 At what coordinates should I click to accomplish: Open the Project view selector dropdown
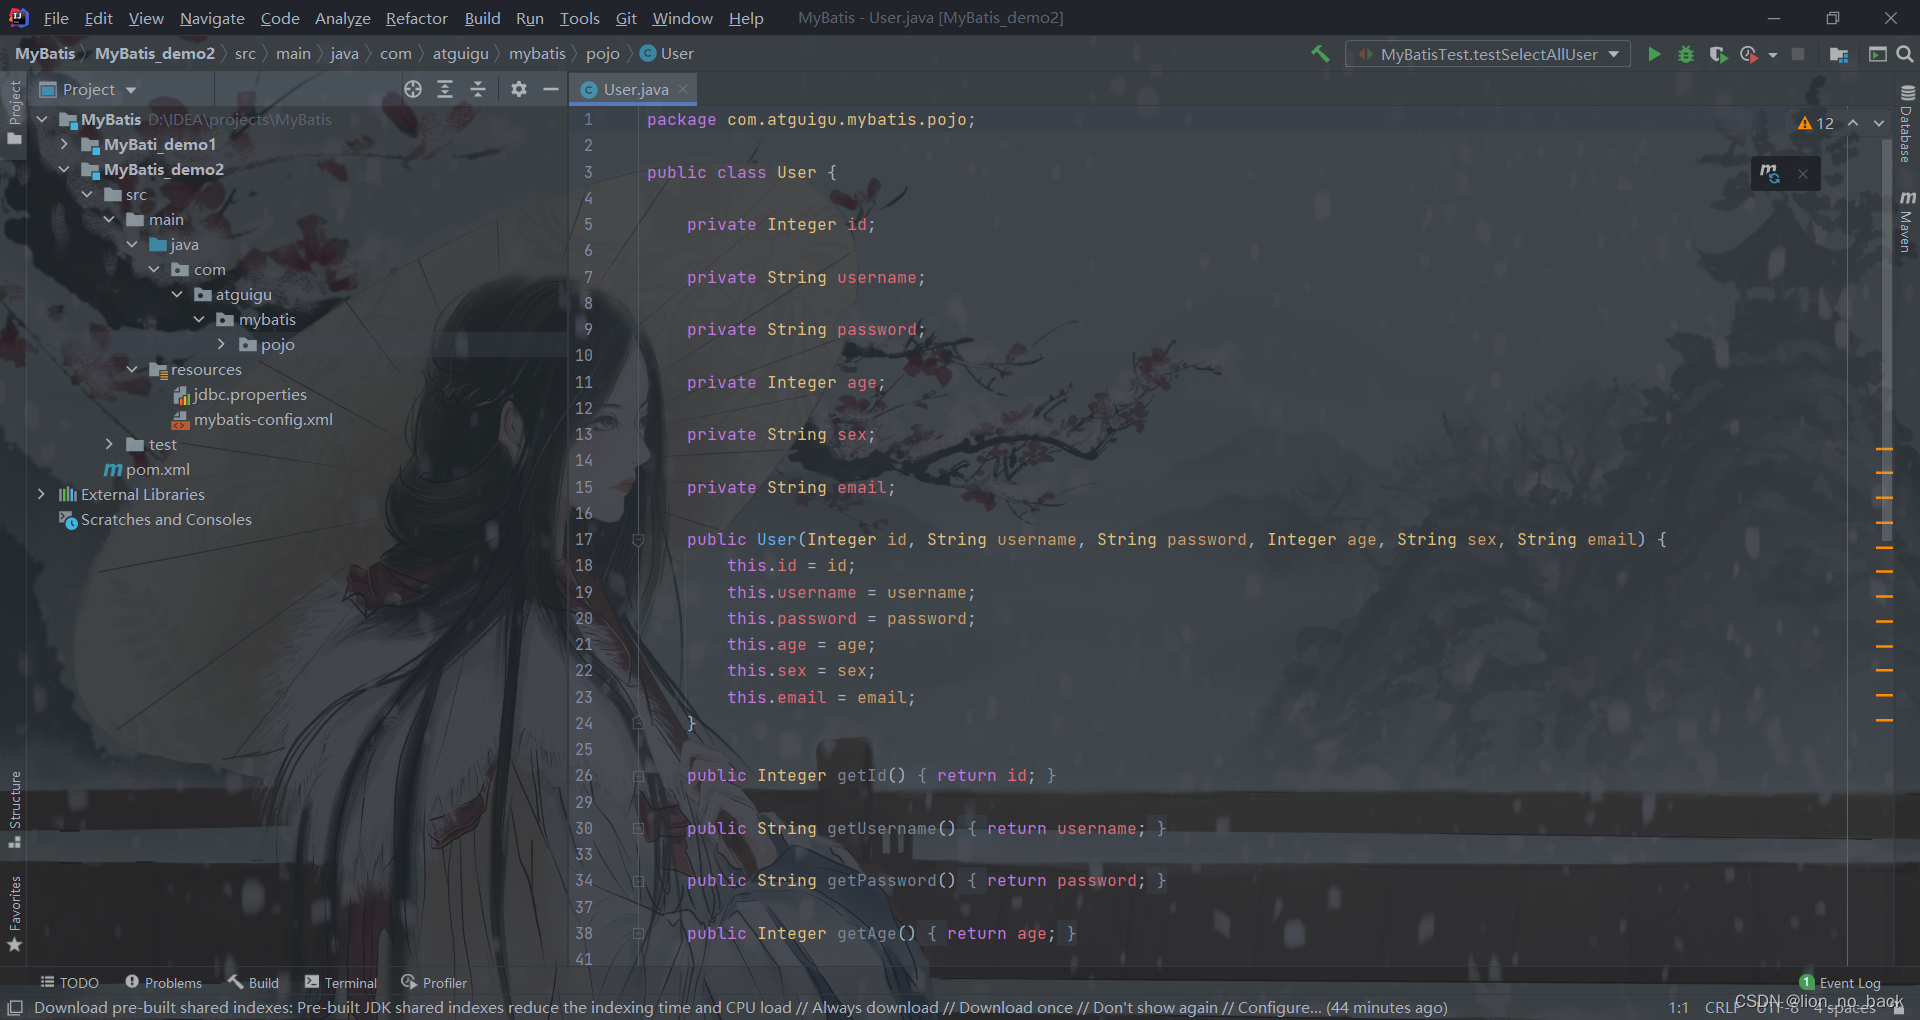(88, 89)
